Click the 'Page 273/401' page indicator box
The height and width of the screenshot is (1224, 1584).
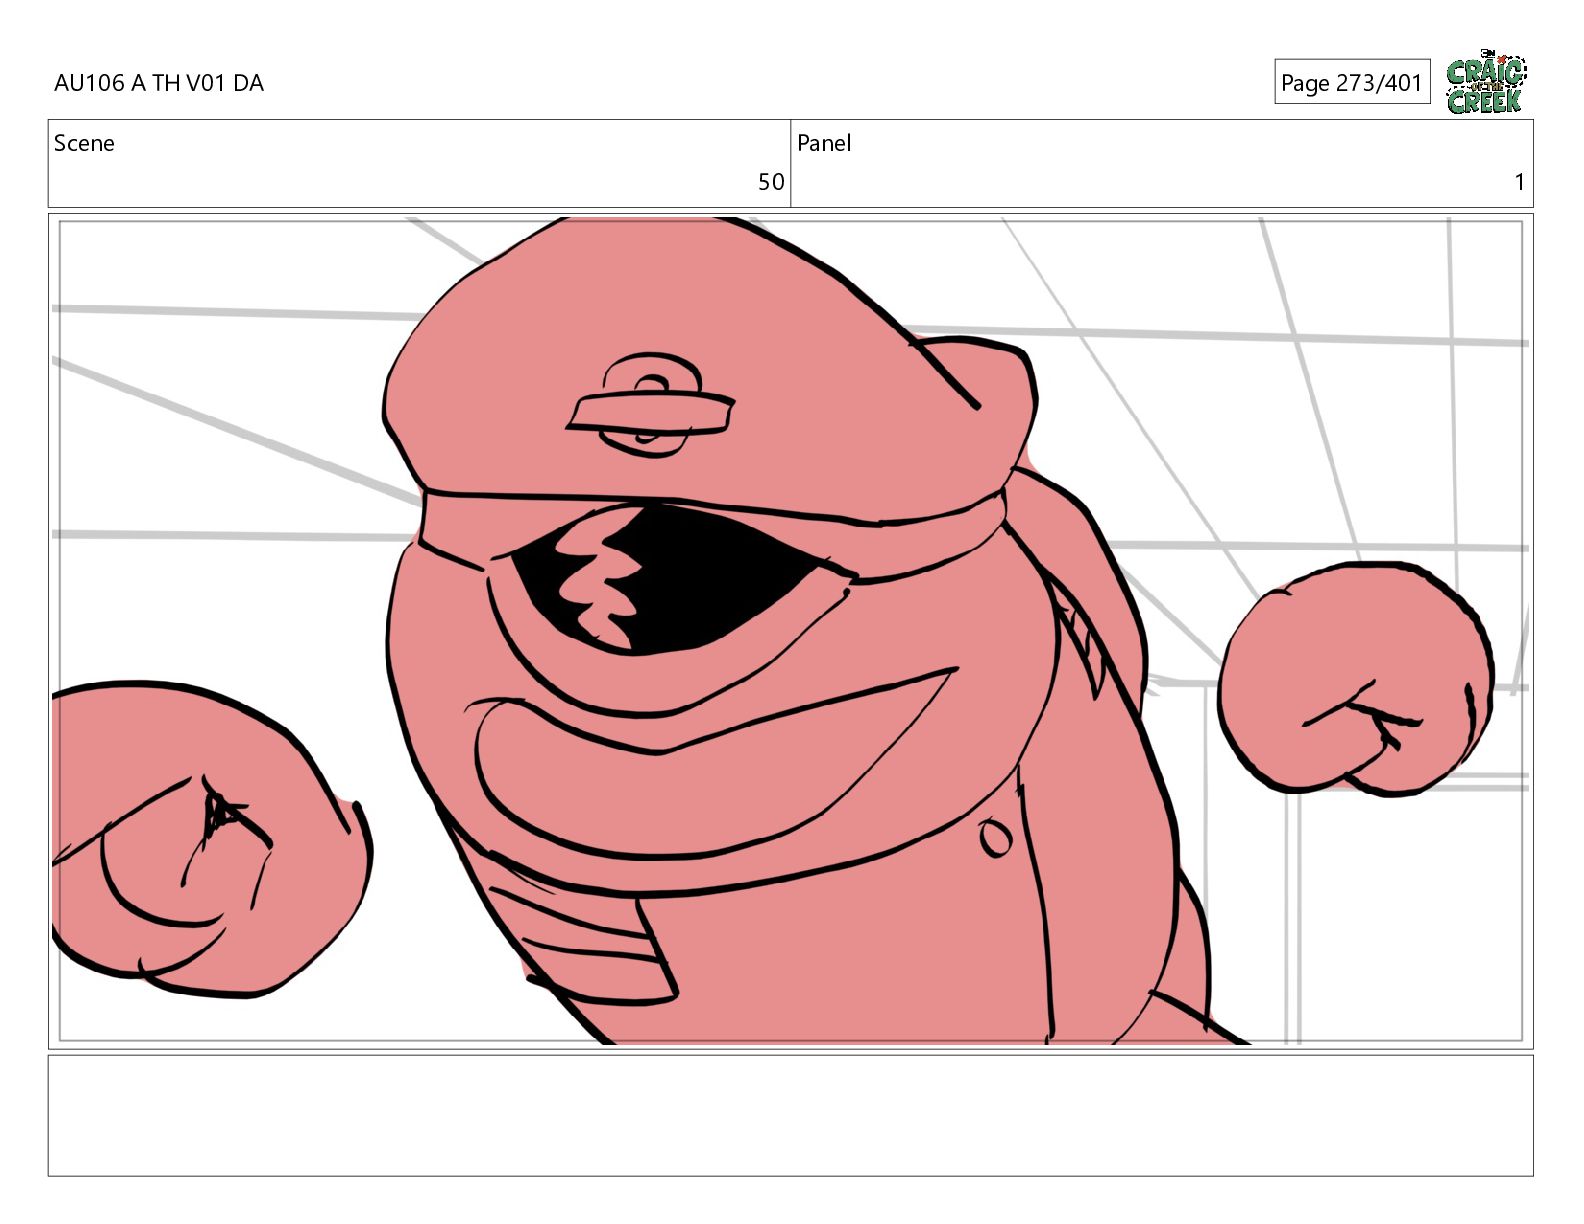tap(1352, 82)
